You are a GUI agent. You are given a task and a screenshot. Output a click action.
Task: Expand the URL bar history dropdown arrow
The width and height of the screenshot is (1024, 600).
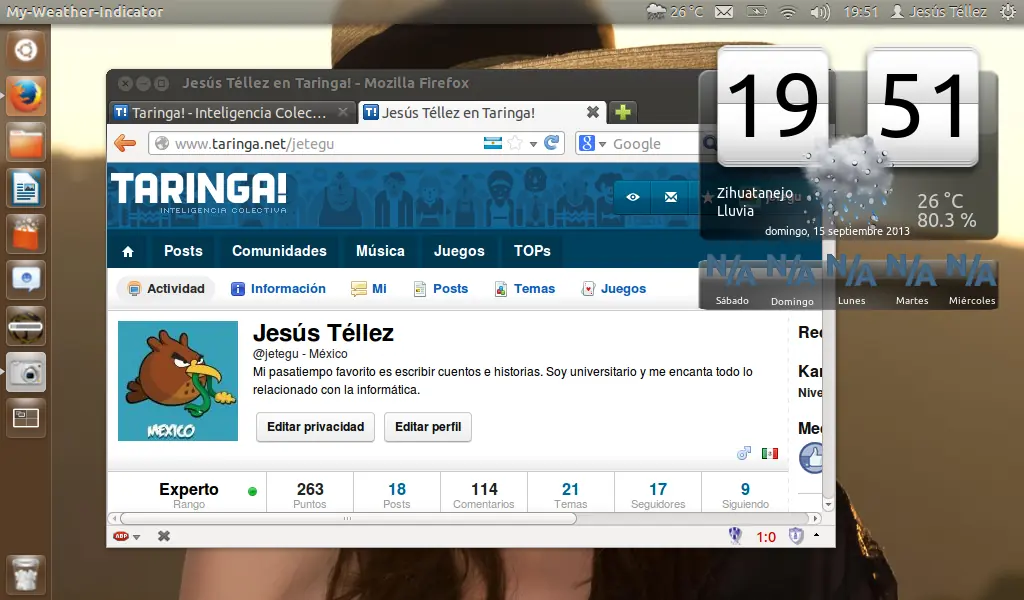pos(533,144)
